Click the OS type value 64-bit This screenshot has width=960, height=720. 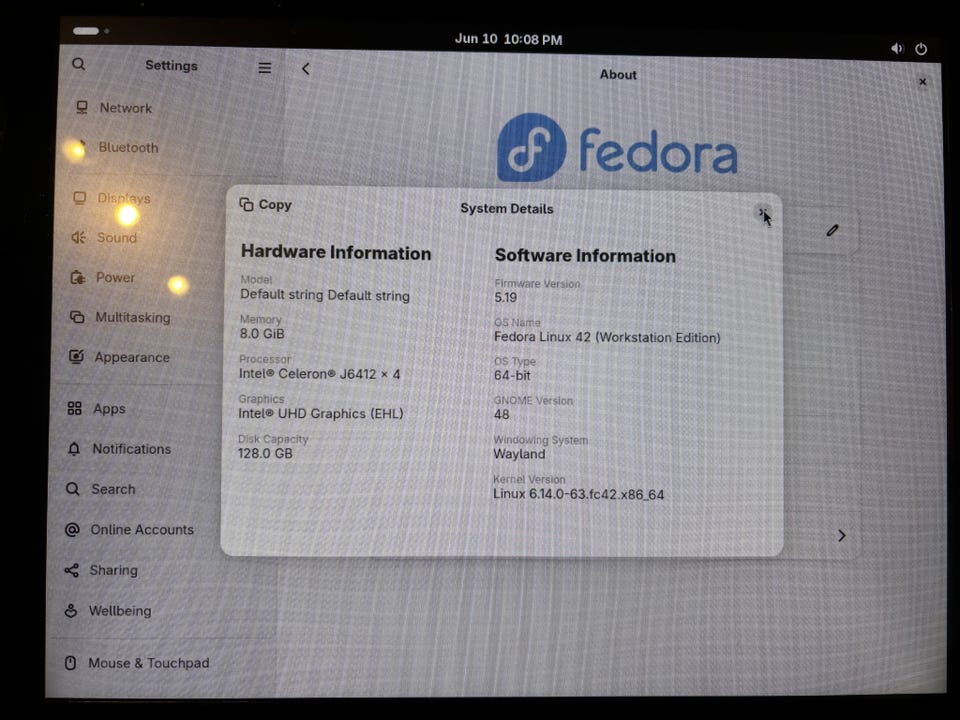[512, 375]
